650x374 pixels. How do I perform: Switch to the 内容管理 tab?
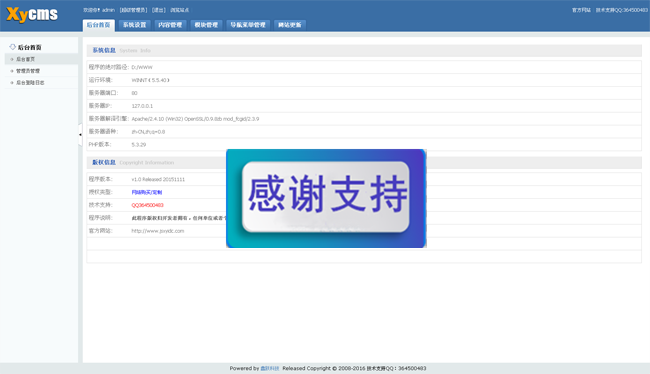tap(170, 25)
